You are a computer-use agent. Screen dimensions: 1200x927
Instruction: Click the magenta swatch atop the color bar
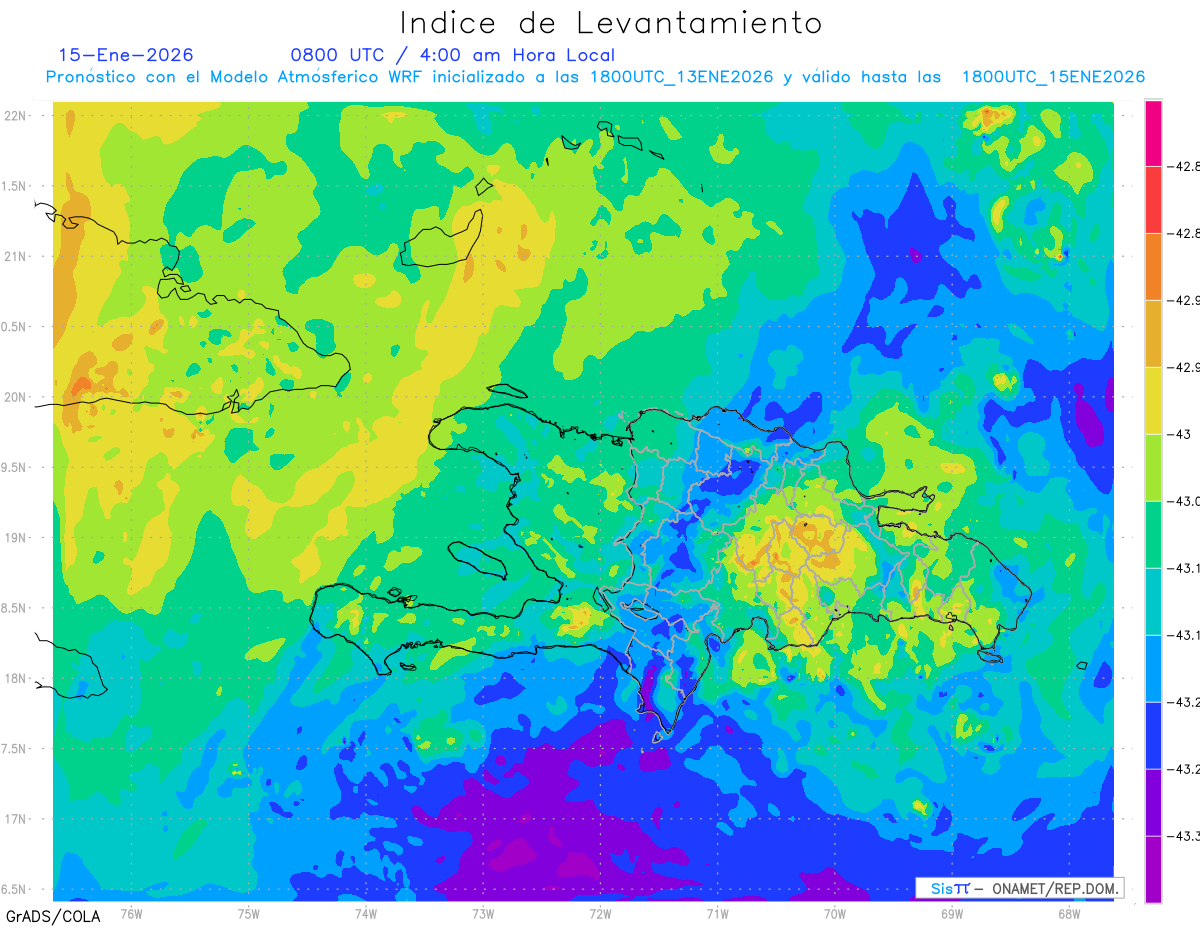pos(1153,133)
